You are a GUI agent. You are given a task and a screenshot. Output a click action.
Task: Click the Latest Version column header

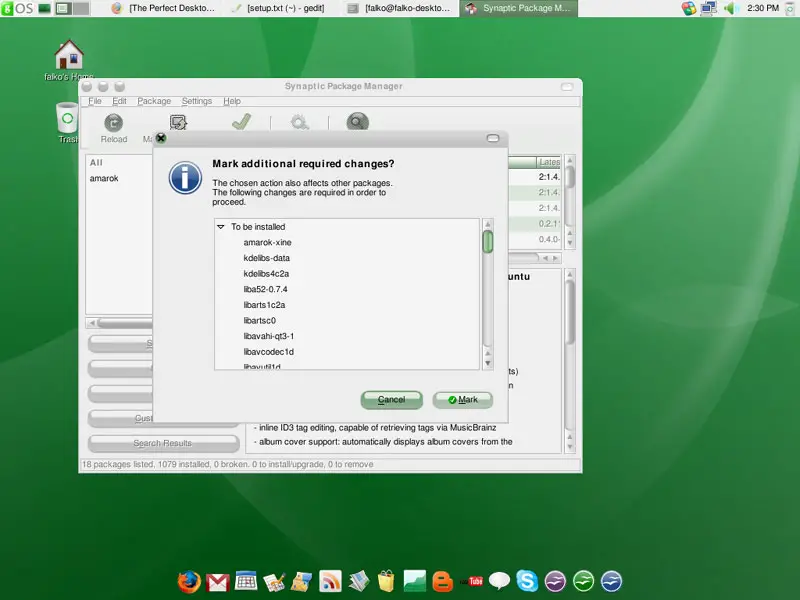click(x=548, y=162)
